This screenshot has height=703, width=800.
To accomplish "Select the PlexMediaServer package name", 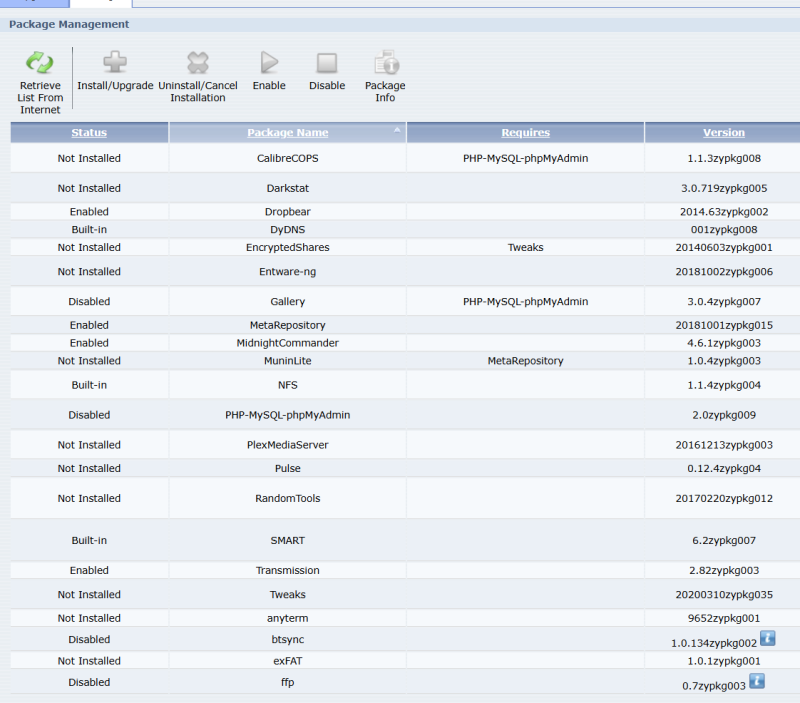I will pyautogui.click(x=287, y=445).
